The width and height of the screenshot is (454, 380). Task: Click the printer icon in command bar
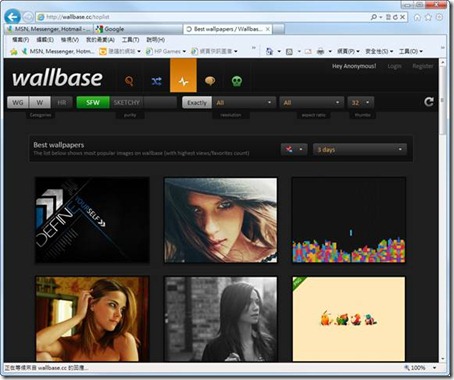[x=320, y=51]
